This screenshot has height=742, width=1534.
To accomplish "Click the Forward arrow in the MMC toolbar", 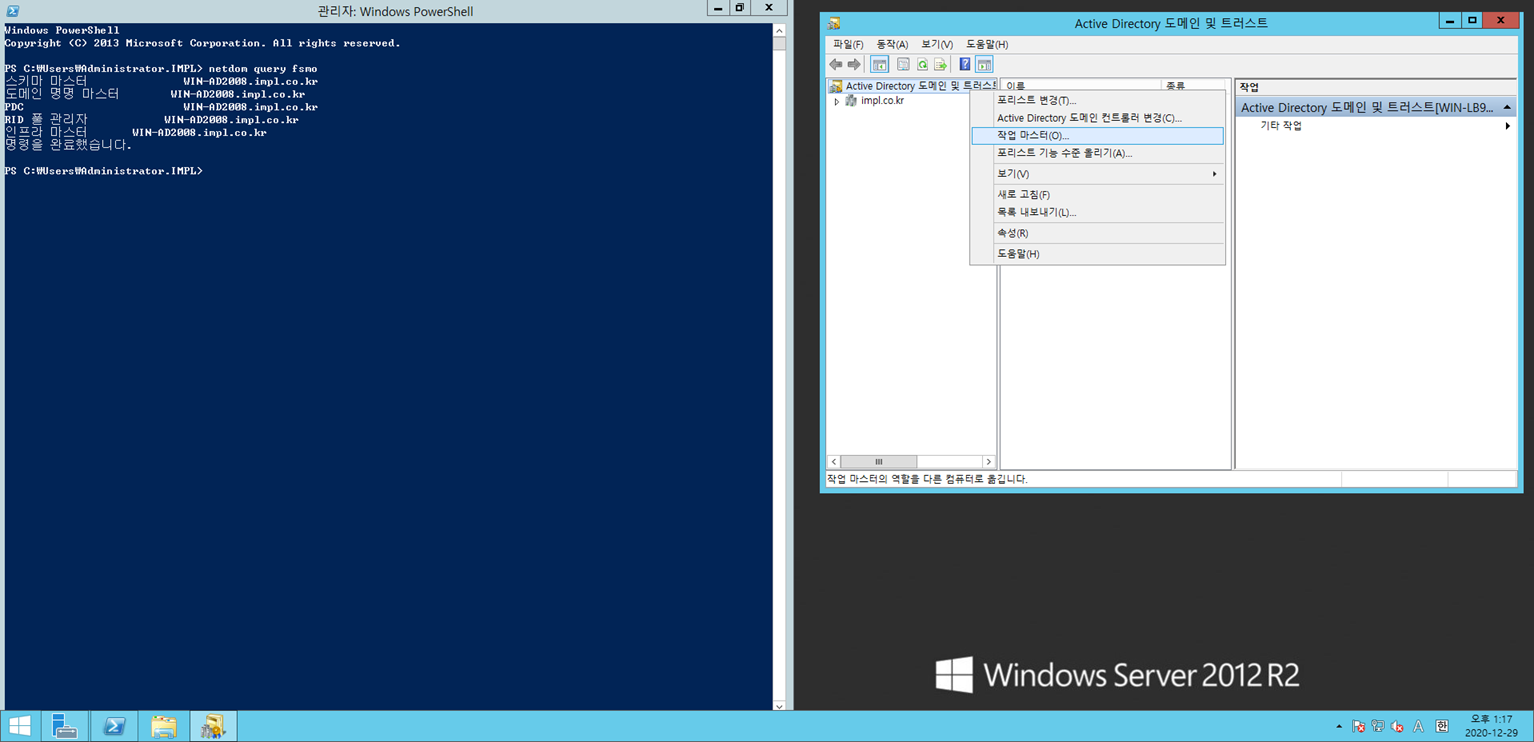I will [854, 65].
